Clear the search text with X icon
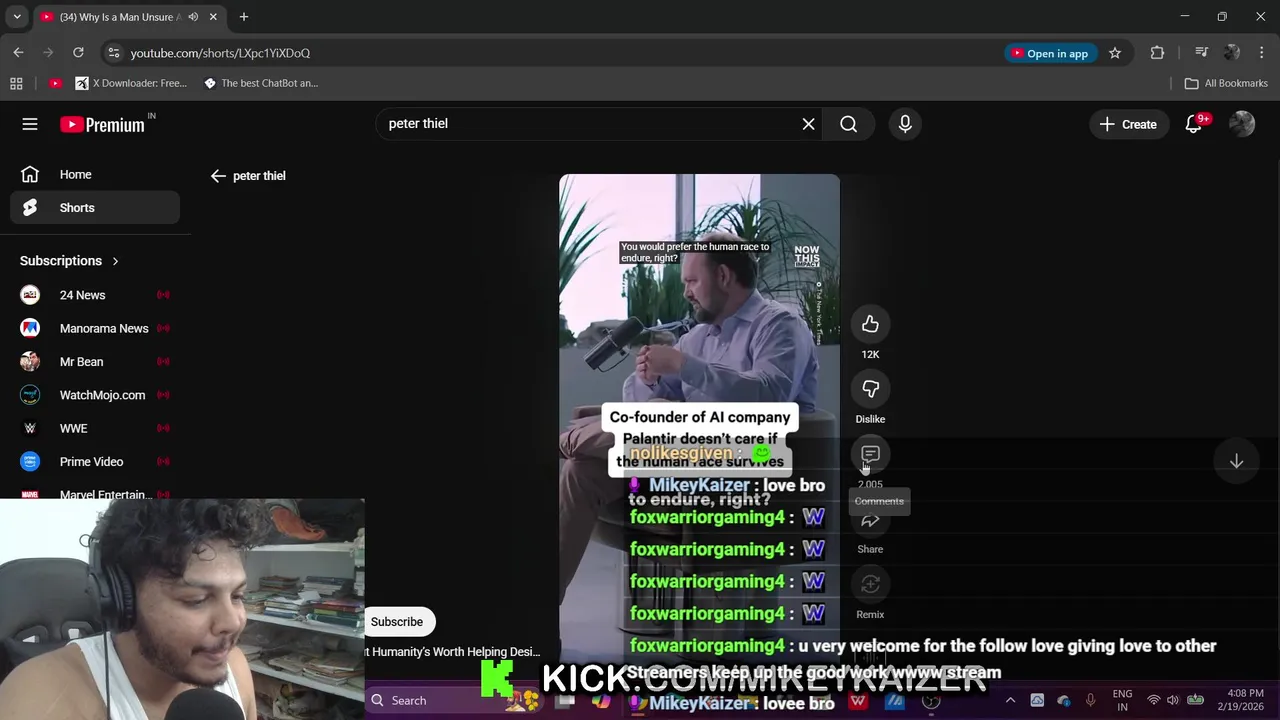Viewport: 1280px width, 720px height. pyautogui.click(x=808, y=124)
